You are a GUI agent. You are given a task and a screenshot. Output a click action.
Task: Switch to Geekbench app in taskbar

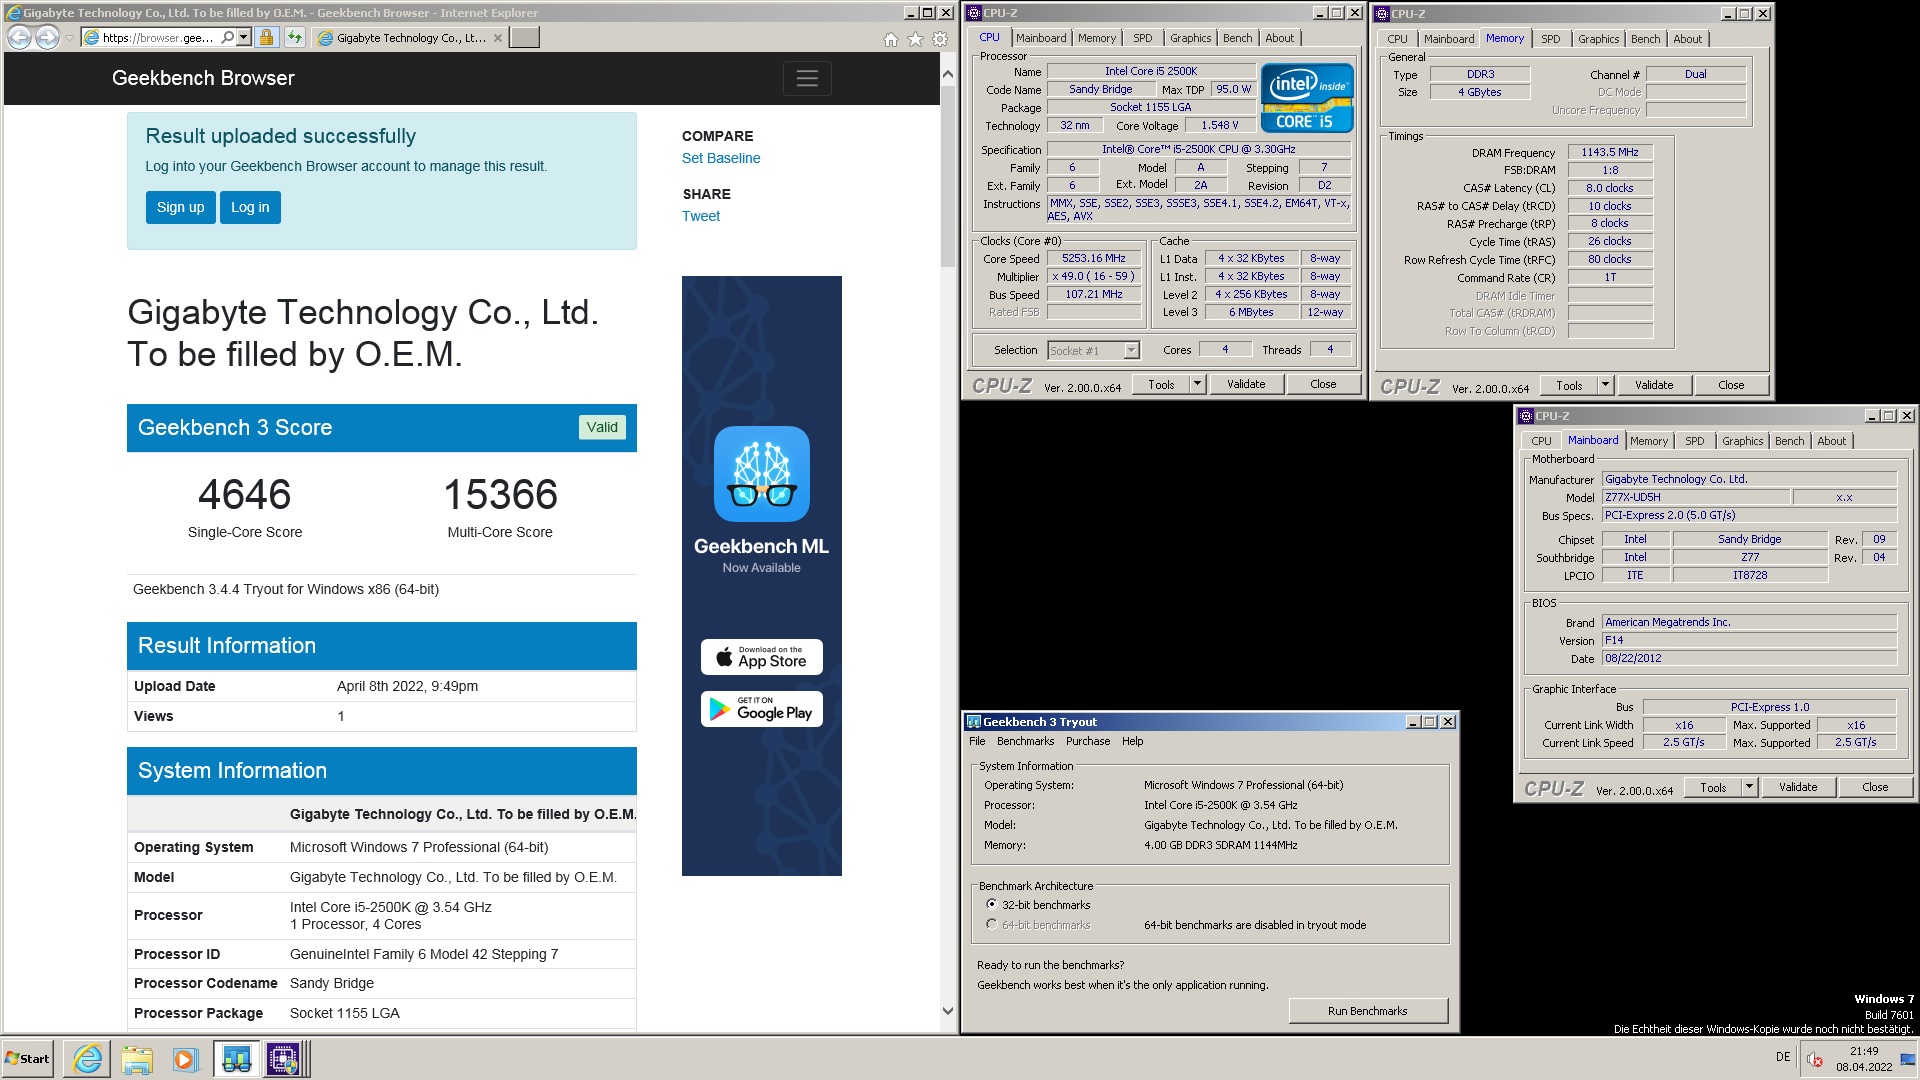click(236, 1059)
